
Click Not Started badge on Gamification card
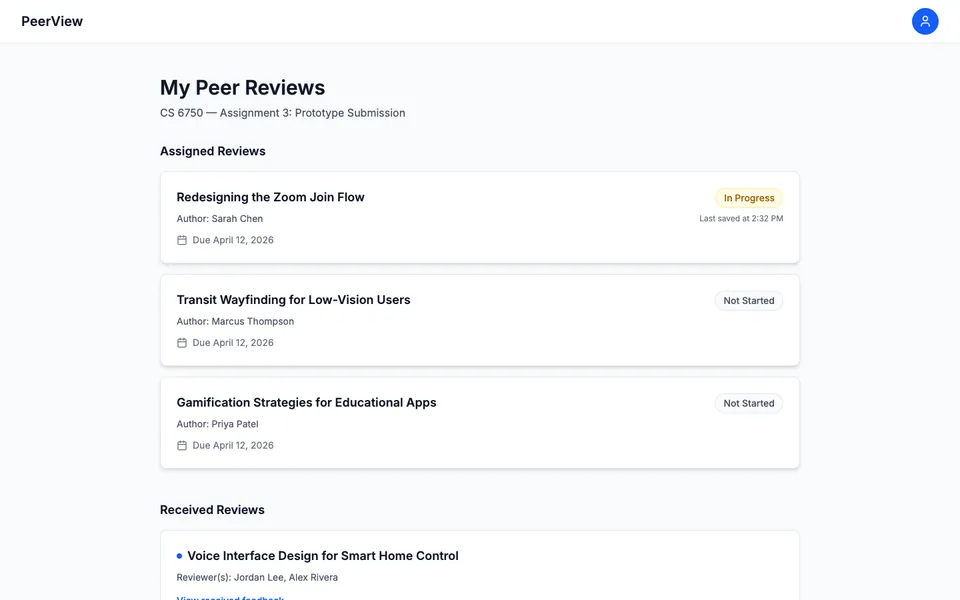tap(749, 403)
